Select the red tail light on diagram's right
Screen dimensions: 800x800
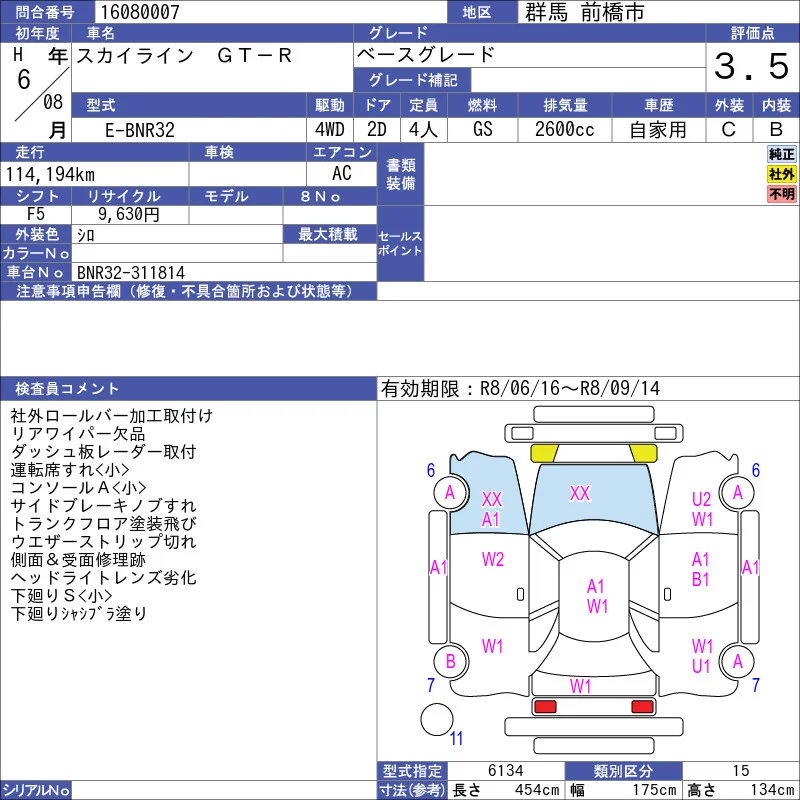642,707
